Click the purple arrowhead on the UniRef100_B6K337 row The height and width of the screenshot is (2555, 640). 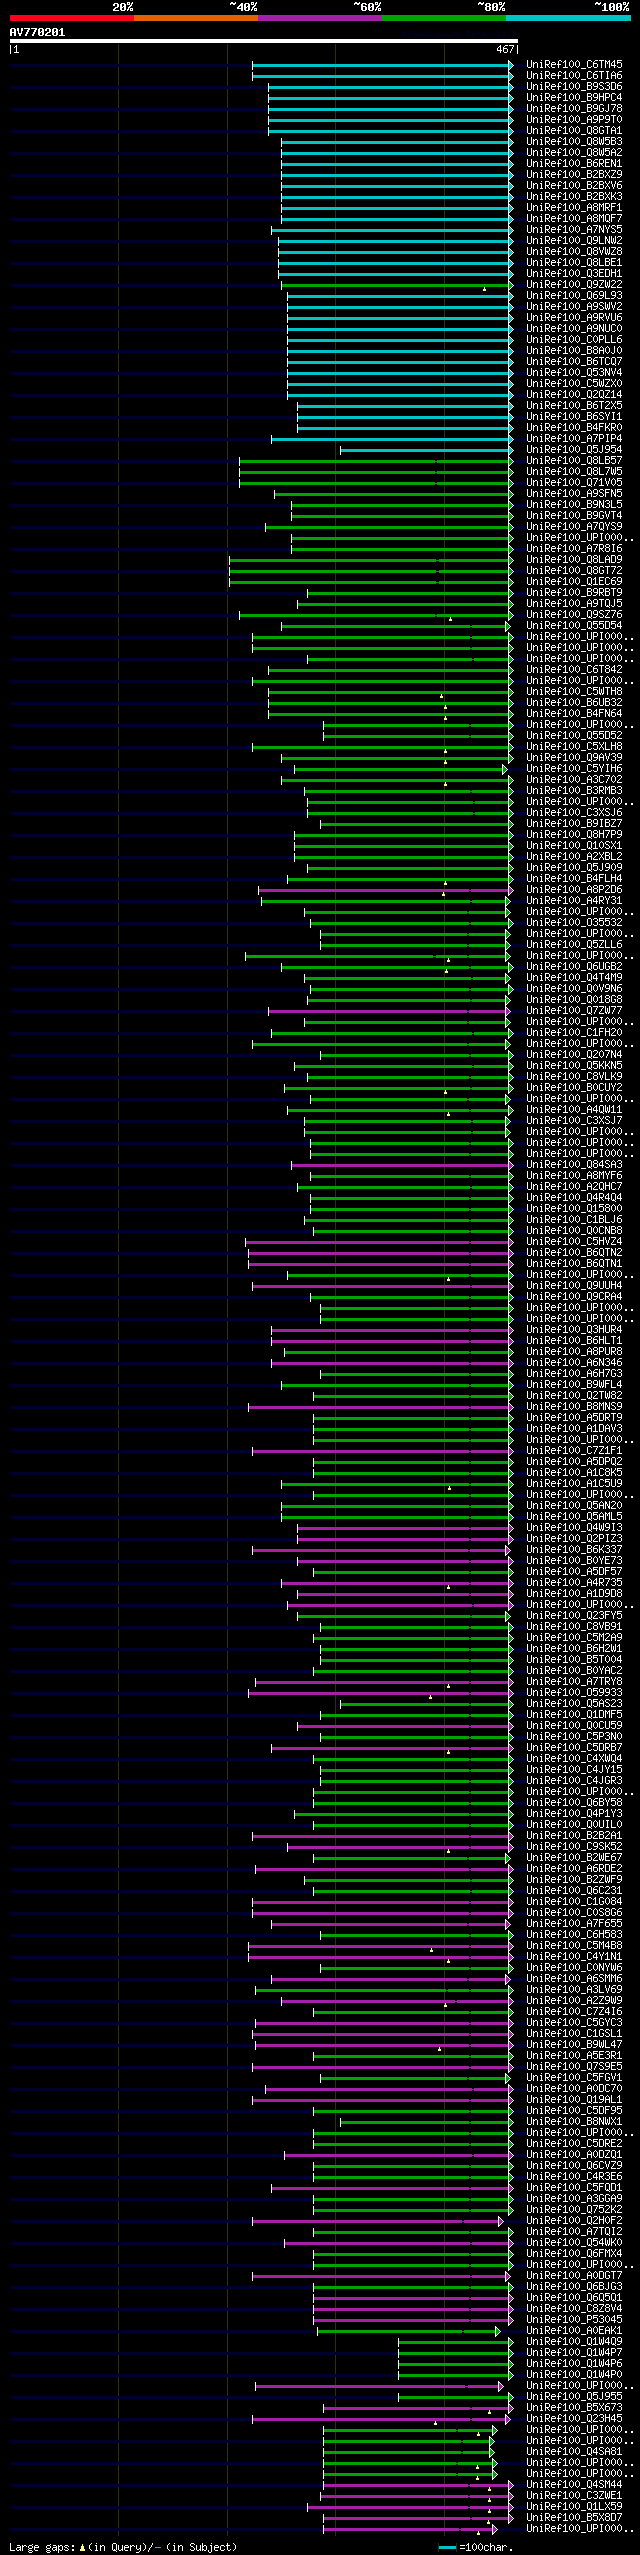click(x=510, y=1550)
